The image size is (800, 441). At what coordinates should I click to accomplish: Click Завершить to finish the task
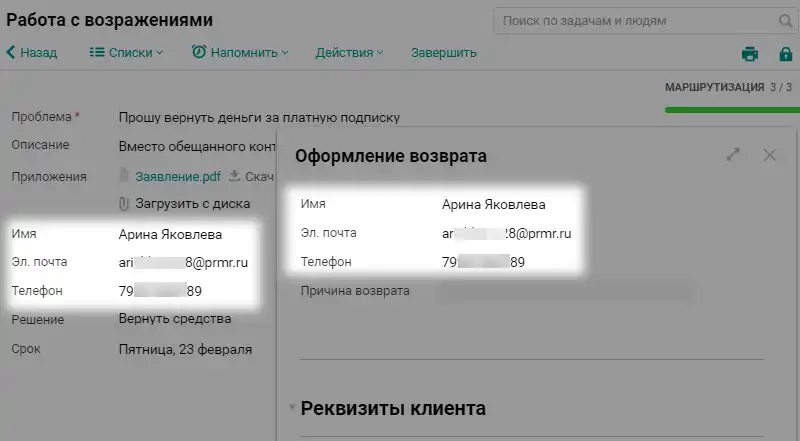444,53
